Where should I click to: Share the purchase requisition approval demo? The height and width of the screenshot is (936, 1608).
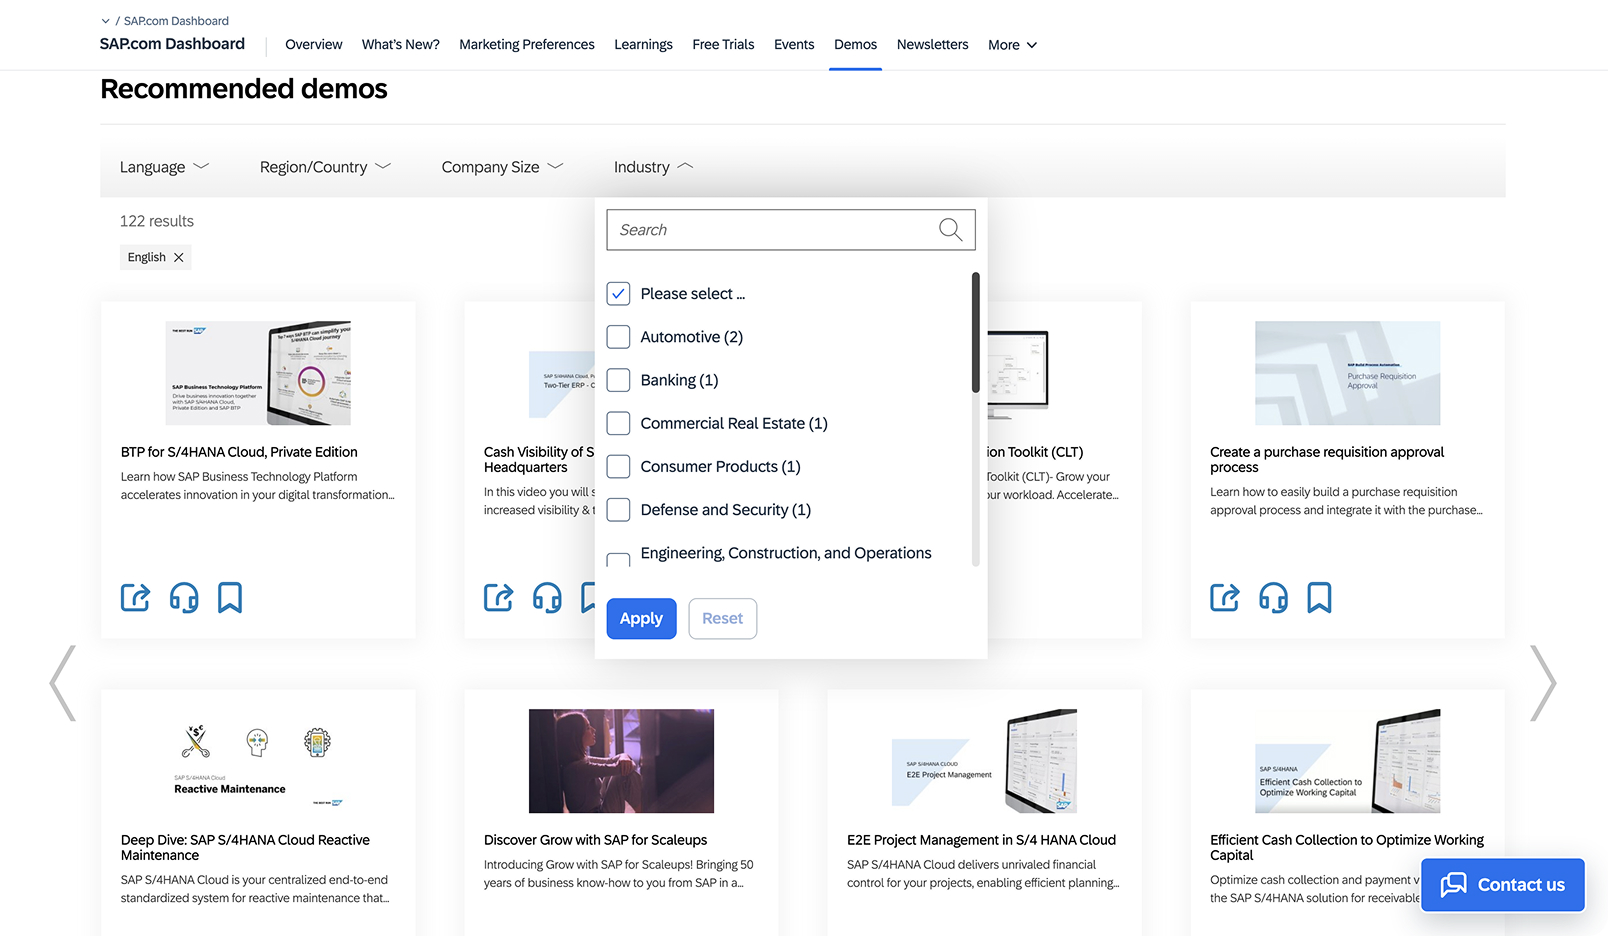pyautogui.click(x=1224, y=597)
